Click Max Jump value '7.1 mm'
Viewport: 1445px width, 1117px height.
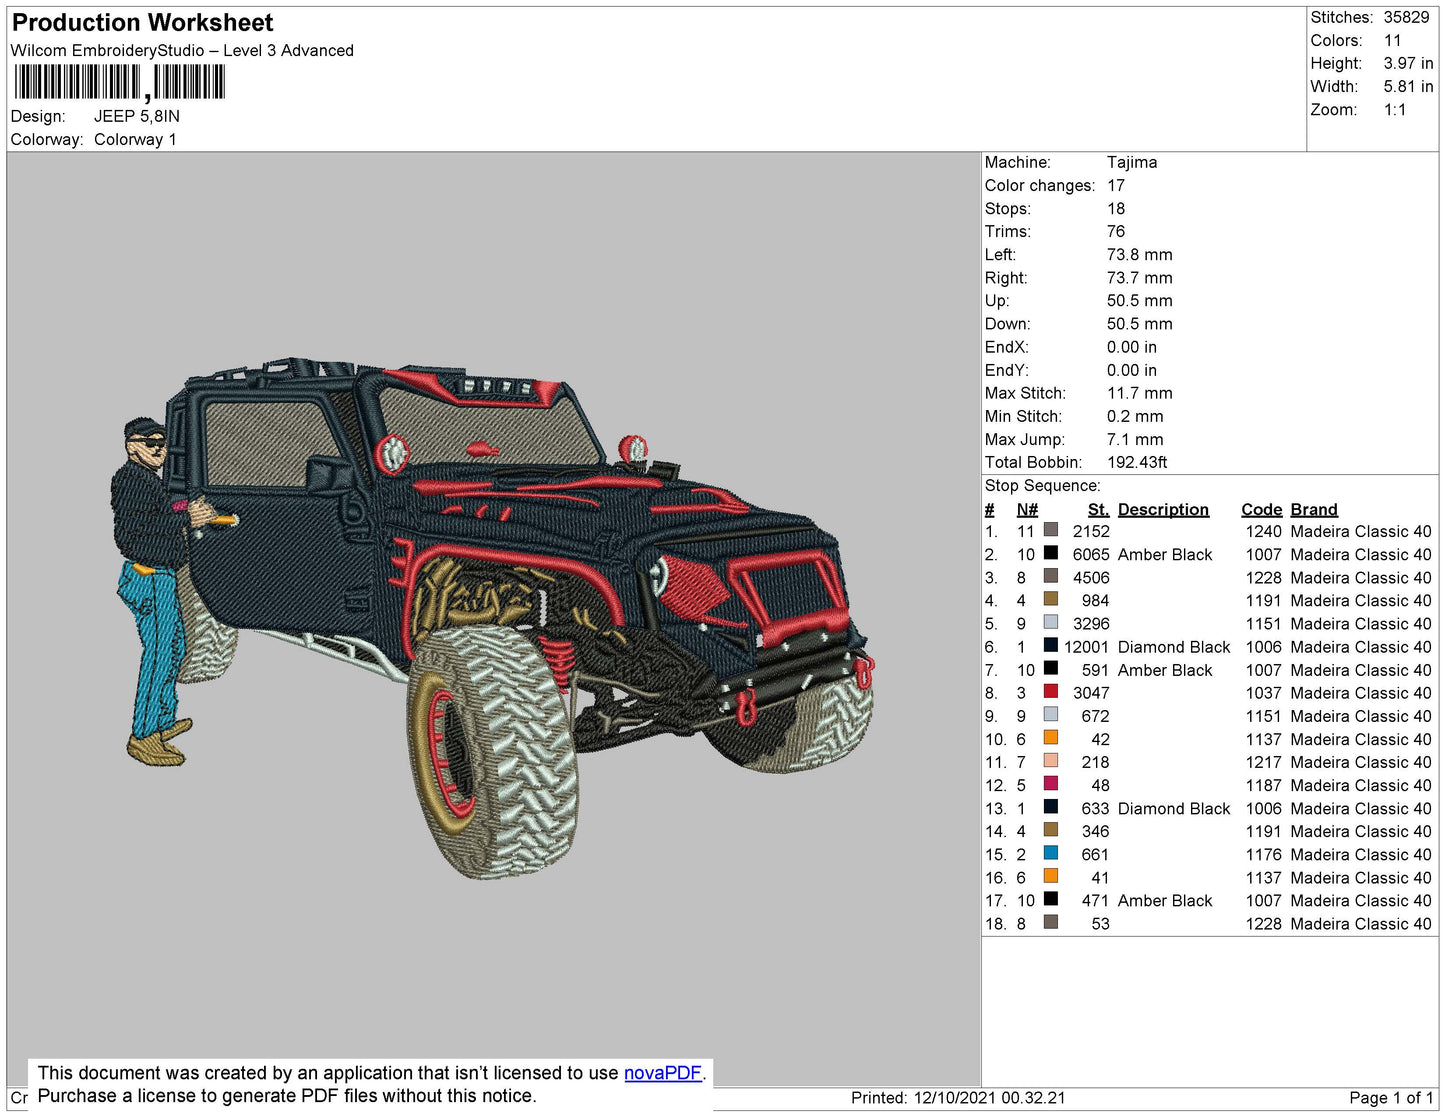[x=1135, y=439]
